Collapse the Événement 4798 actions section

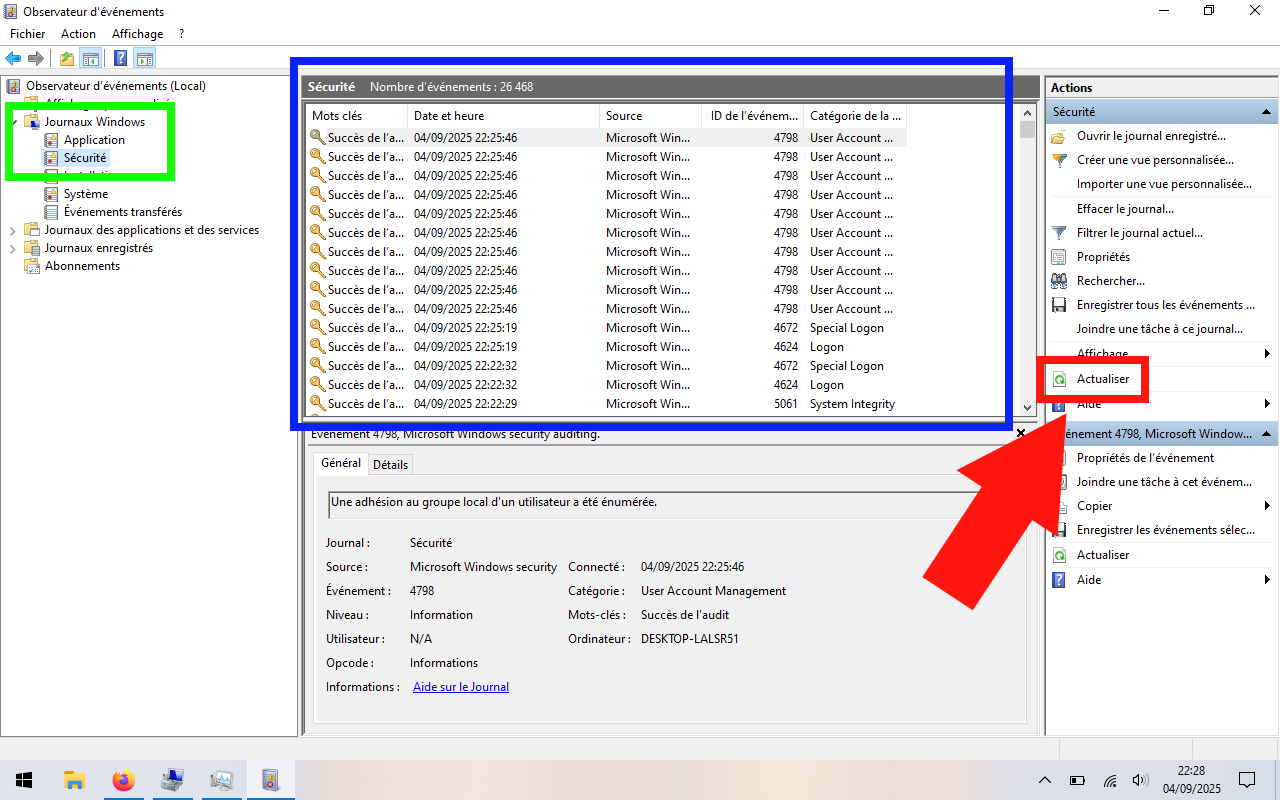click(1267, 434)
